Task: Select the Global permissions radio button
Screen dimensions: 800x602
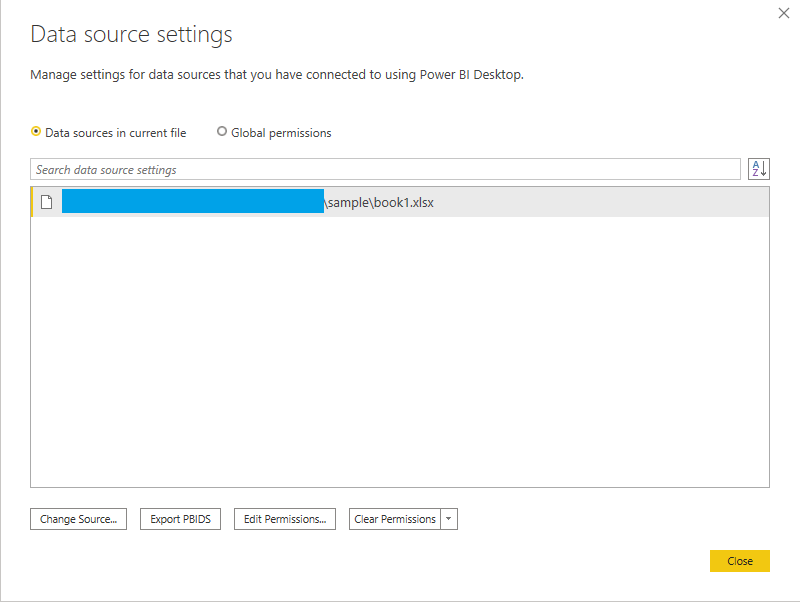Action: [221, 132]
